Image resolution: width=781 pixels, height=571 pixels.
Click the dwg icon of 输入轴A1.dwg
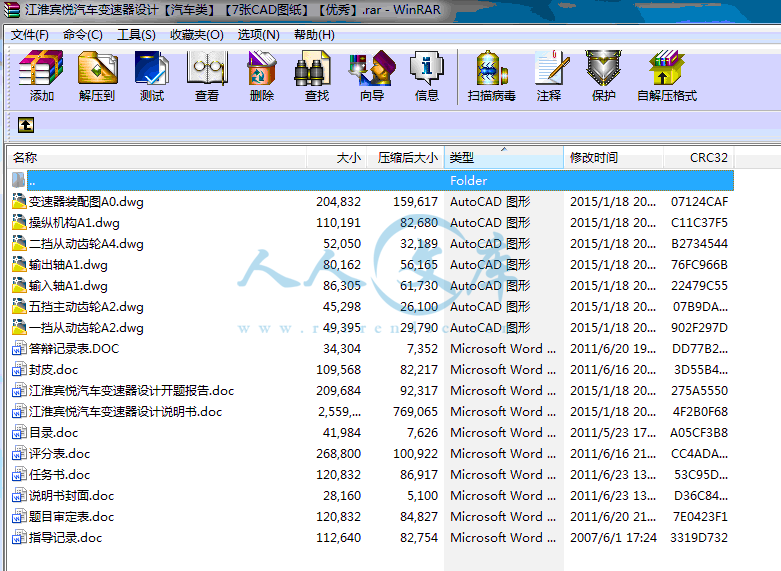[19, 286]
